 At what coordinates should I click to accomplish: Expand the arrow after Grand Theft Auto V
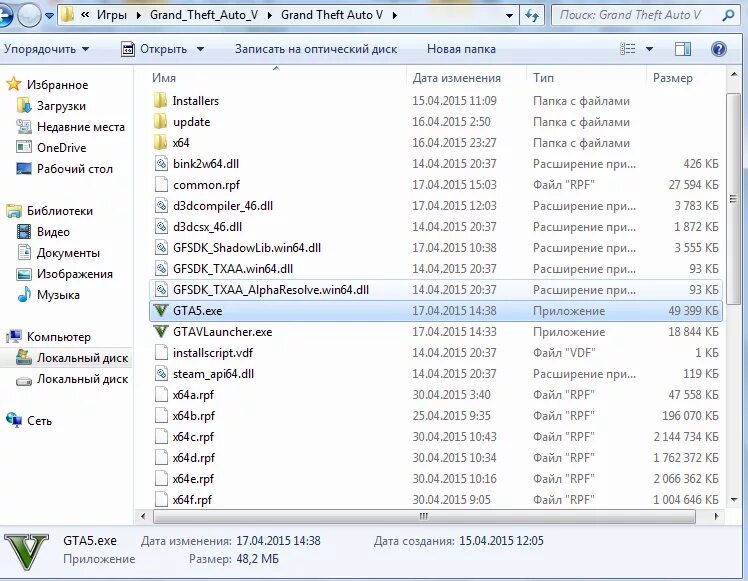click(x=395, y=15)
